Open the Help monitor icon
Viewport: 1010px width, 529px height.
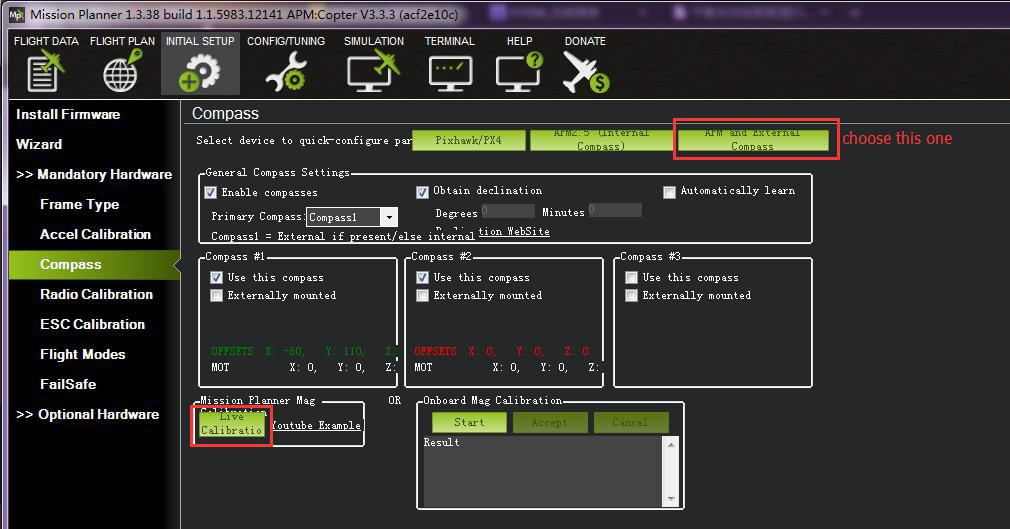coord(519,72)
